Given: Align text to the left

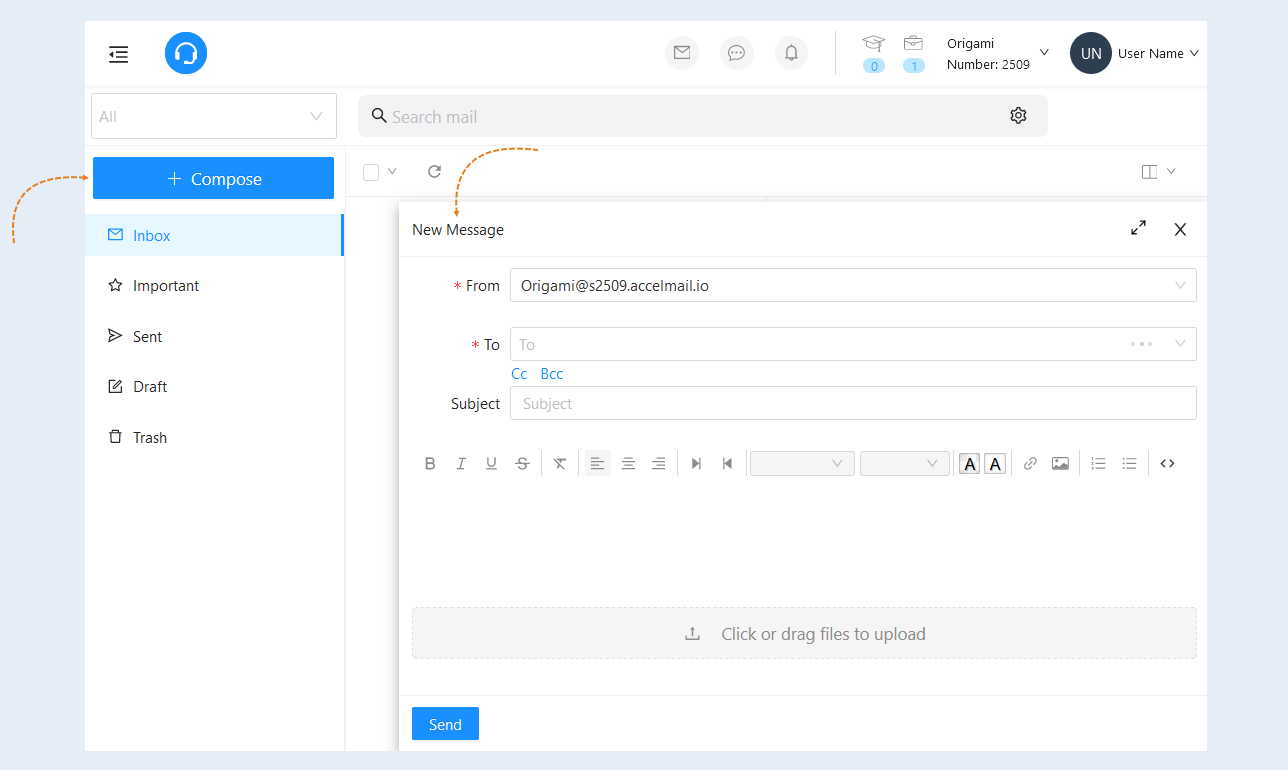Looking at the screenshot, I should [597, 464].
